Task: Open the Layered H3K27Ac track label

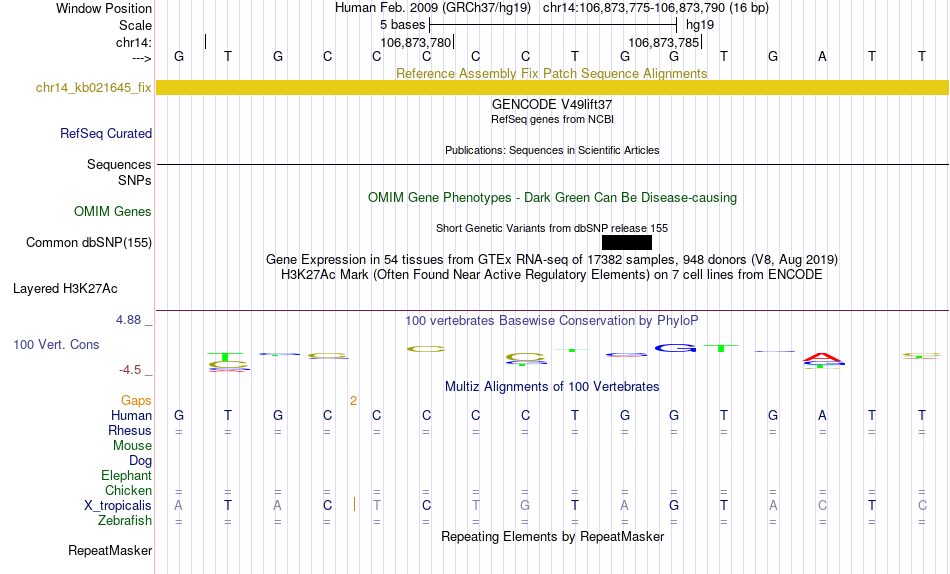Action: (65, 289)
